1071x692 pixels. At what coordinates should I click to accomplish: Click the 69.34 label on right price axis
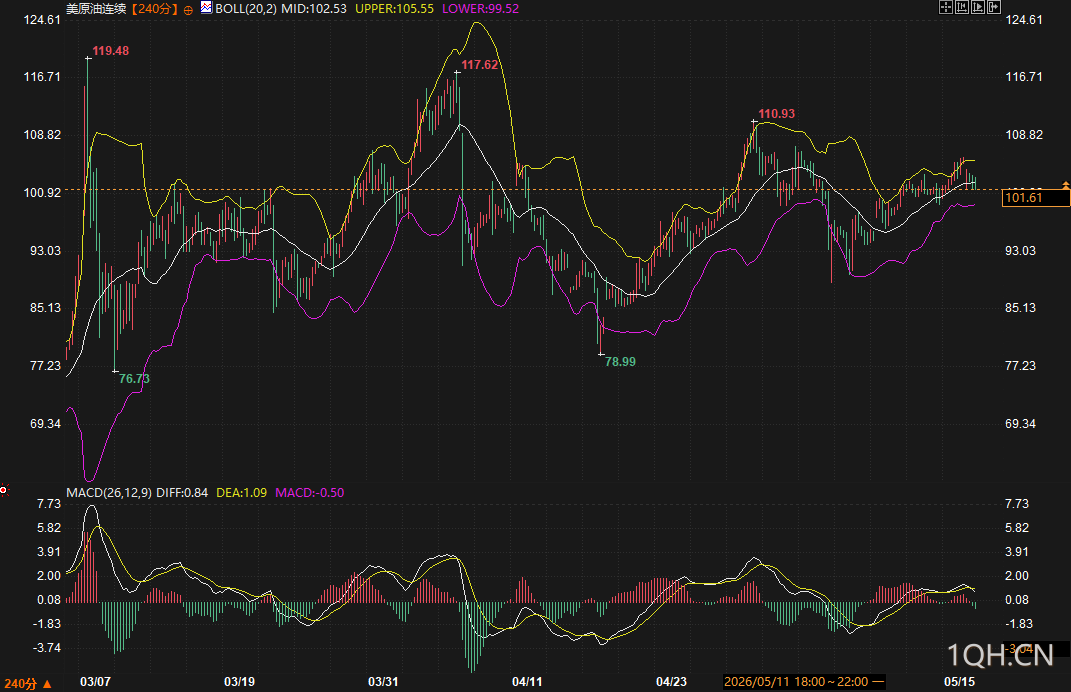click(x=1020, y=424)
